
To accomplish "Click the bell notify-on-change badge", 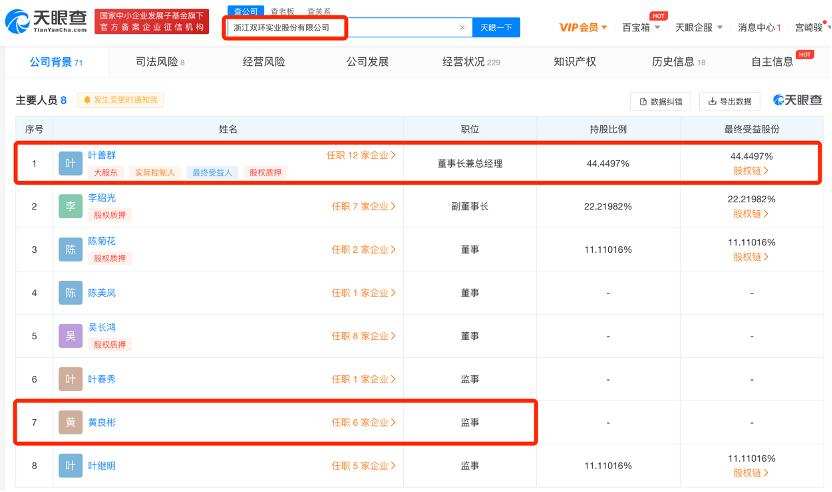I will coord(121,100).
